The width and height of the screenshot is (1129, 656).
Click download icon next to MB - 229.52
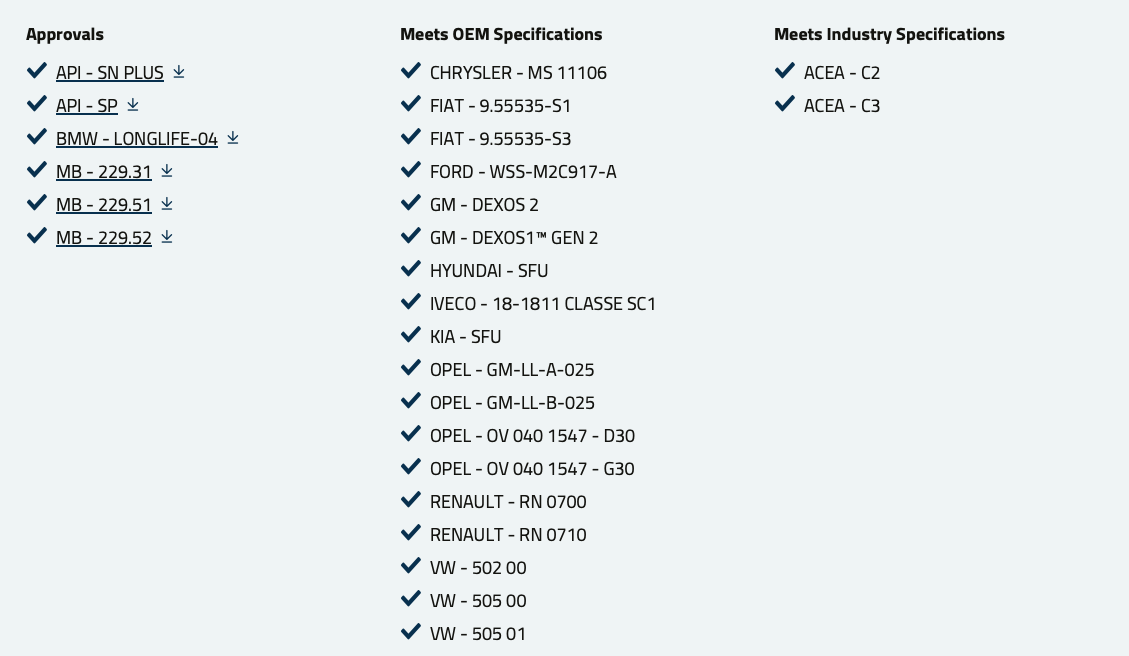pos(167,237)
